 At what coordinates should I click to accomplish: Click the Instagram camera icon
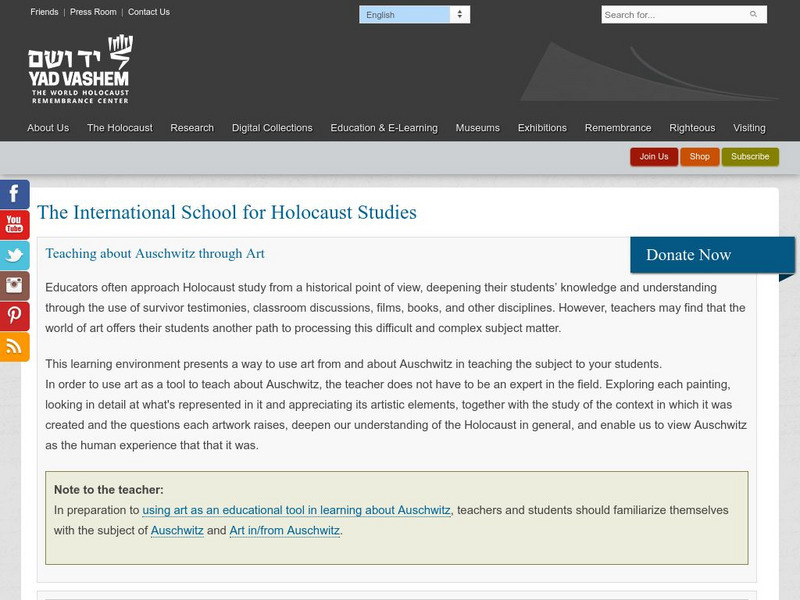click(14, 285)
